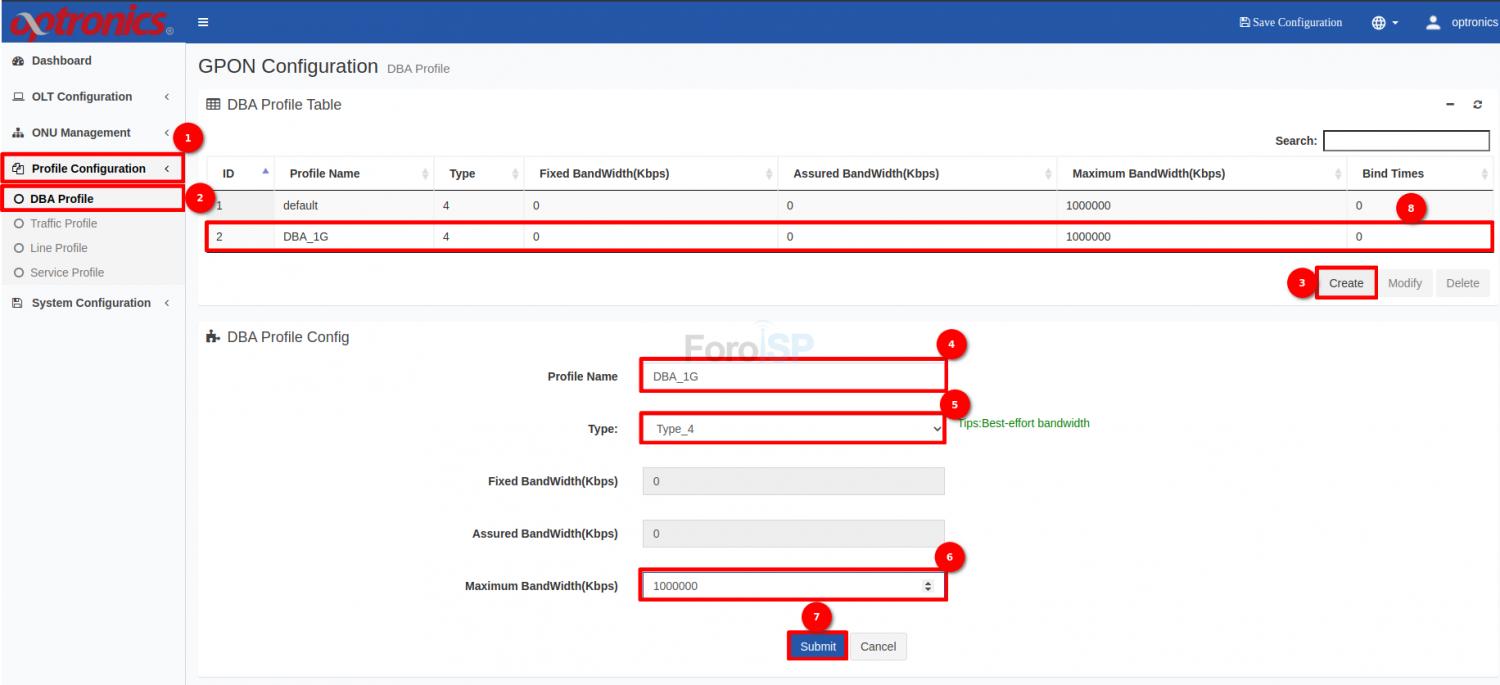1500x685 pixels.
Task: Expand the OLT Configuration menu
Action: pyautogui.click(x=82, y=97)
